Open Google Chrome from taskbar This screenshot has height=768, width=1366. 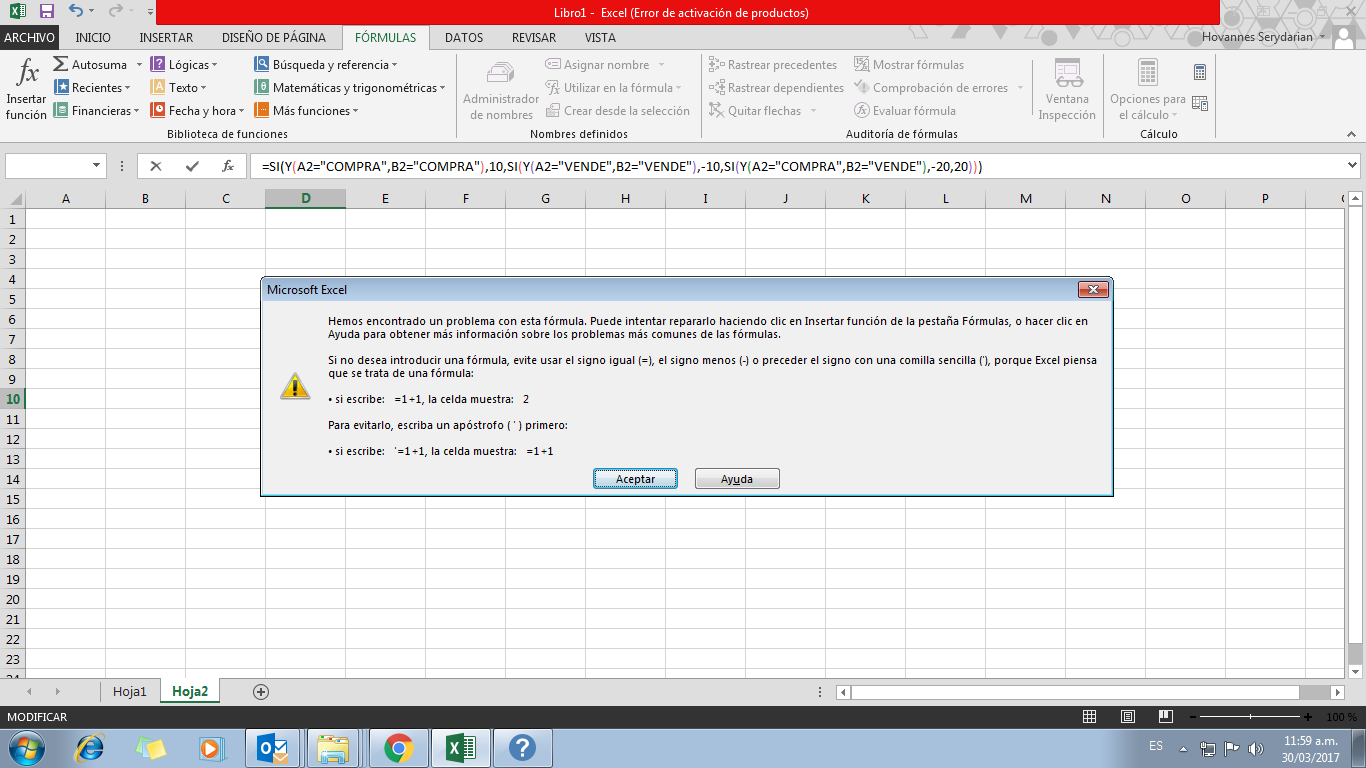(398, 748)
